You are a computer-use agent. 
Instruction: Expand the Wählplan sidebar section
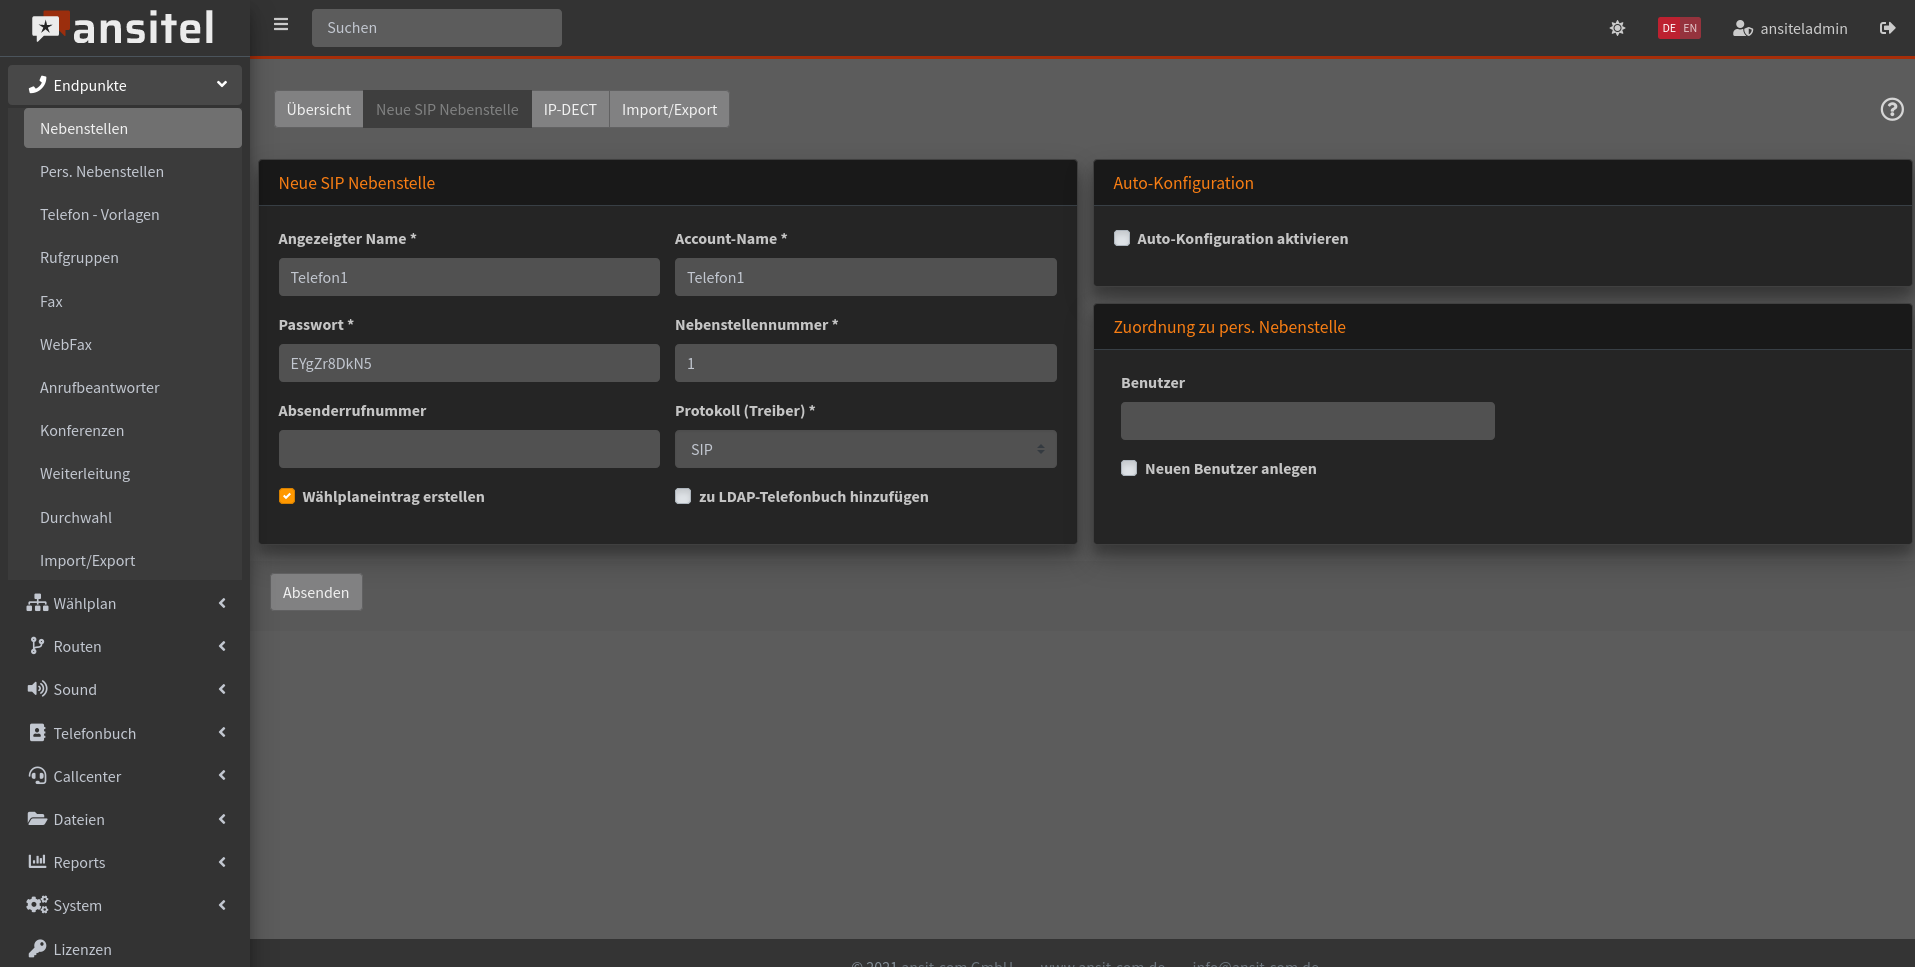click(x=125, y=603)
